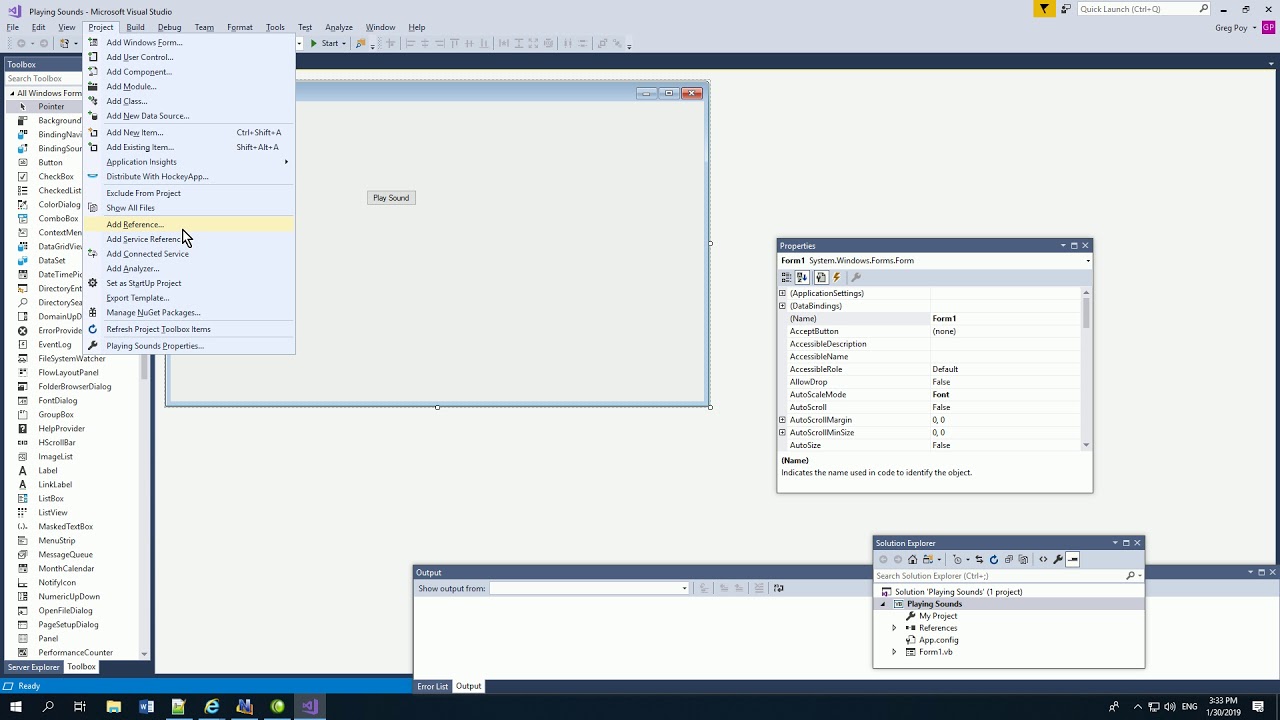Select Add Windows Form menu entry
The height and width of the screenshot is (720, 1280).
[190, 42]
